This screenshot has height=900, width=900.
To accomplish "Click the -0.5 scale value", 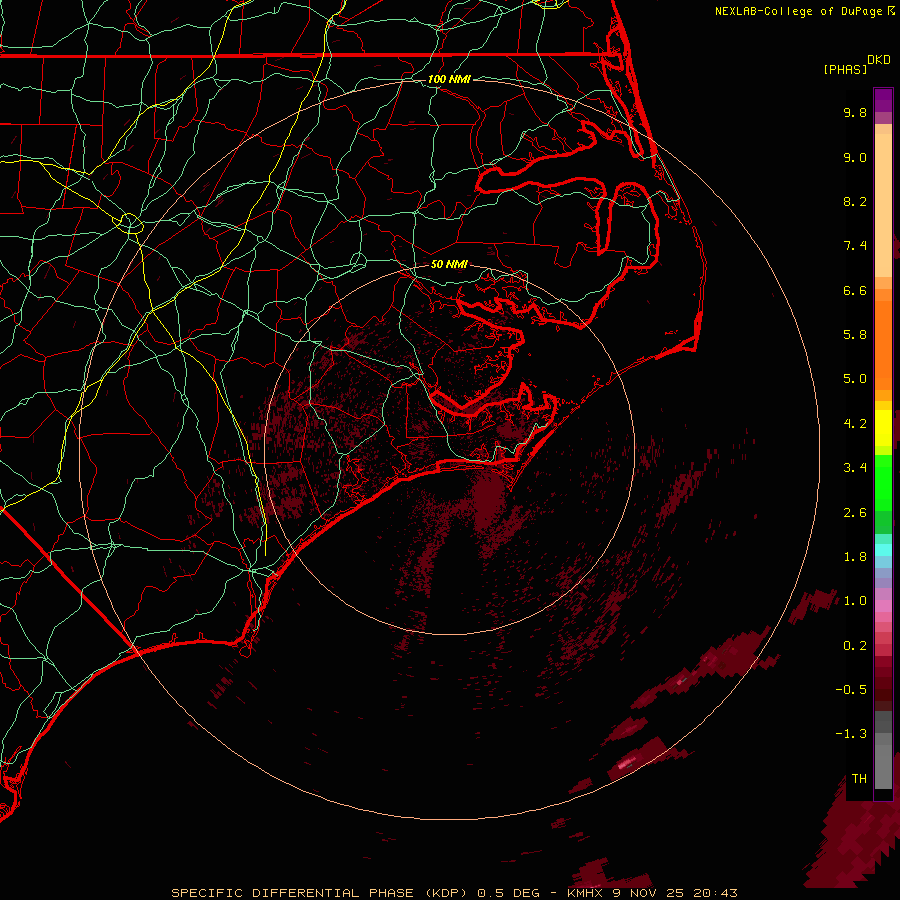I will 851,690.
